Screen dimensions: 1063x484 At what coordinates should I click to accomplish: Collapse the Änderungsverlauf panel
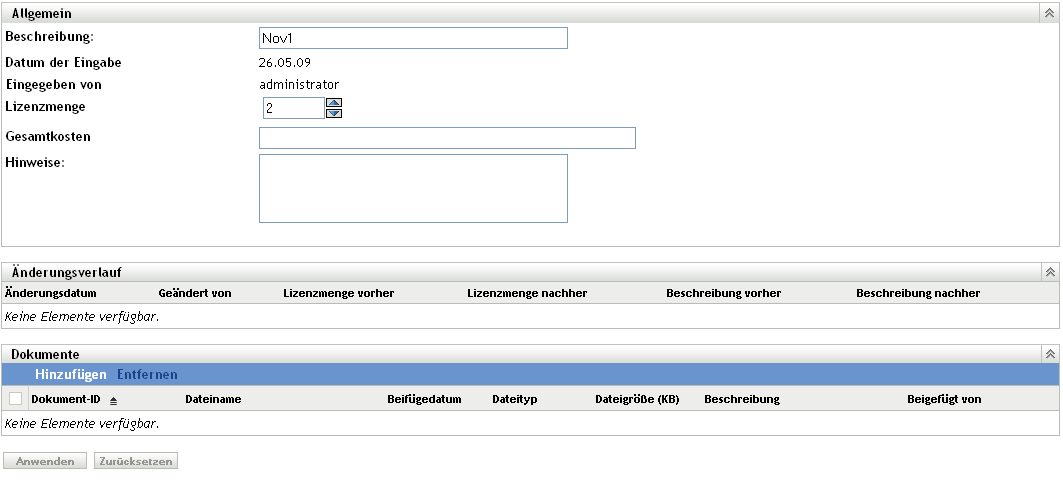pos(1050,272)
